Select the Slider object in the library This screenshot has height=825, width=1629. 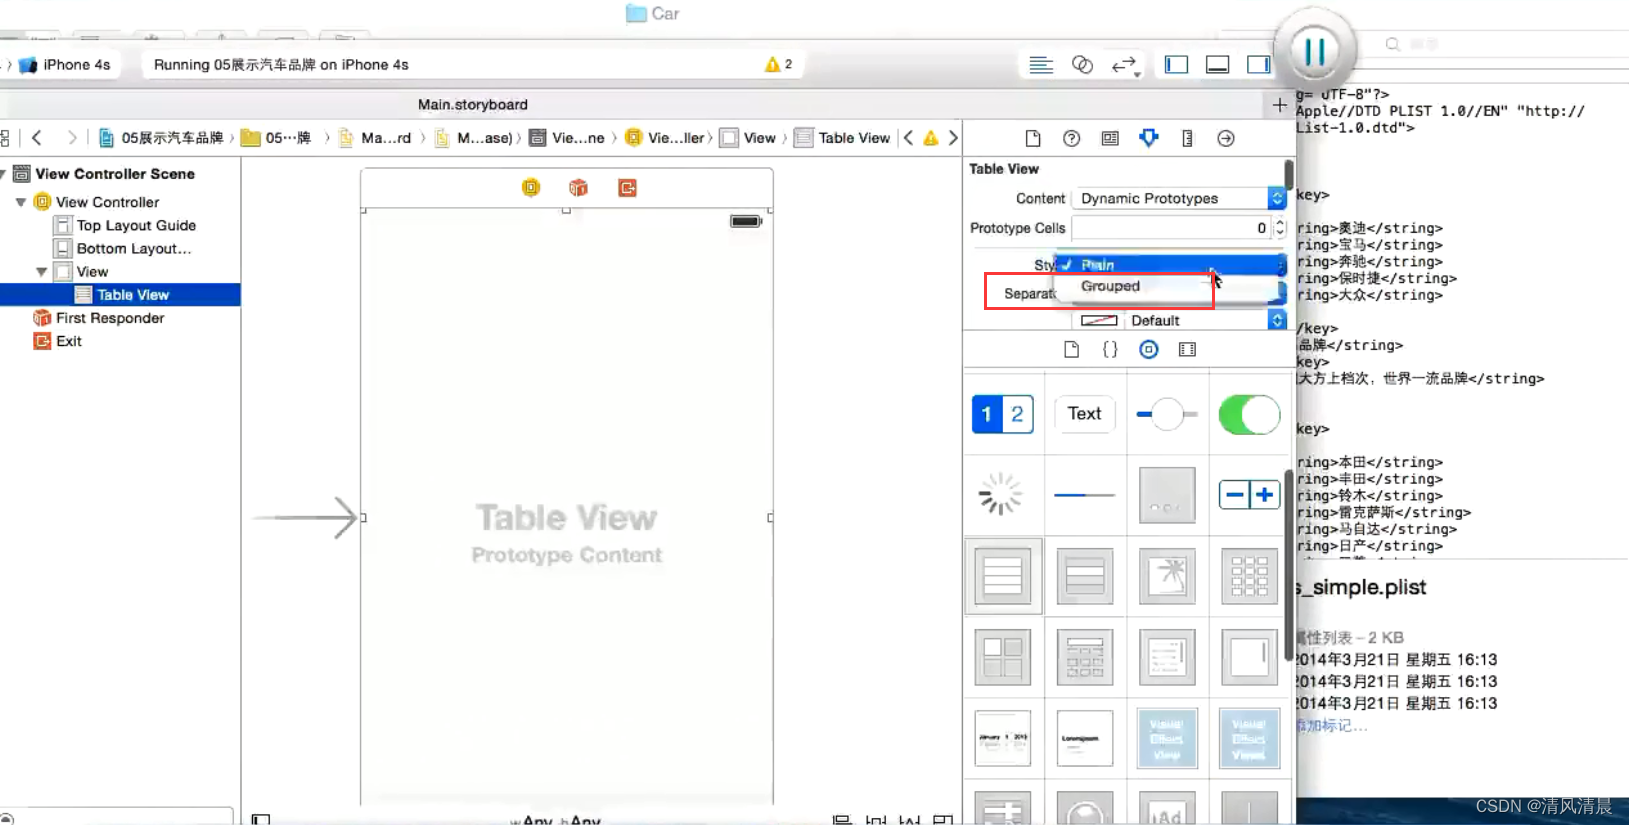[x=1167, y=414]
